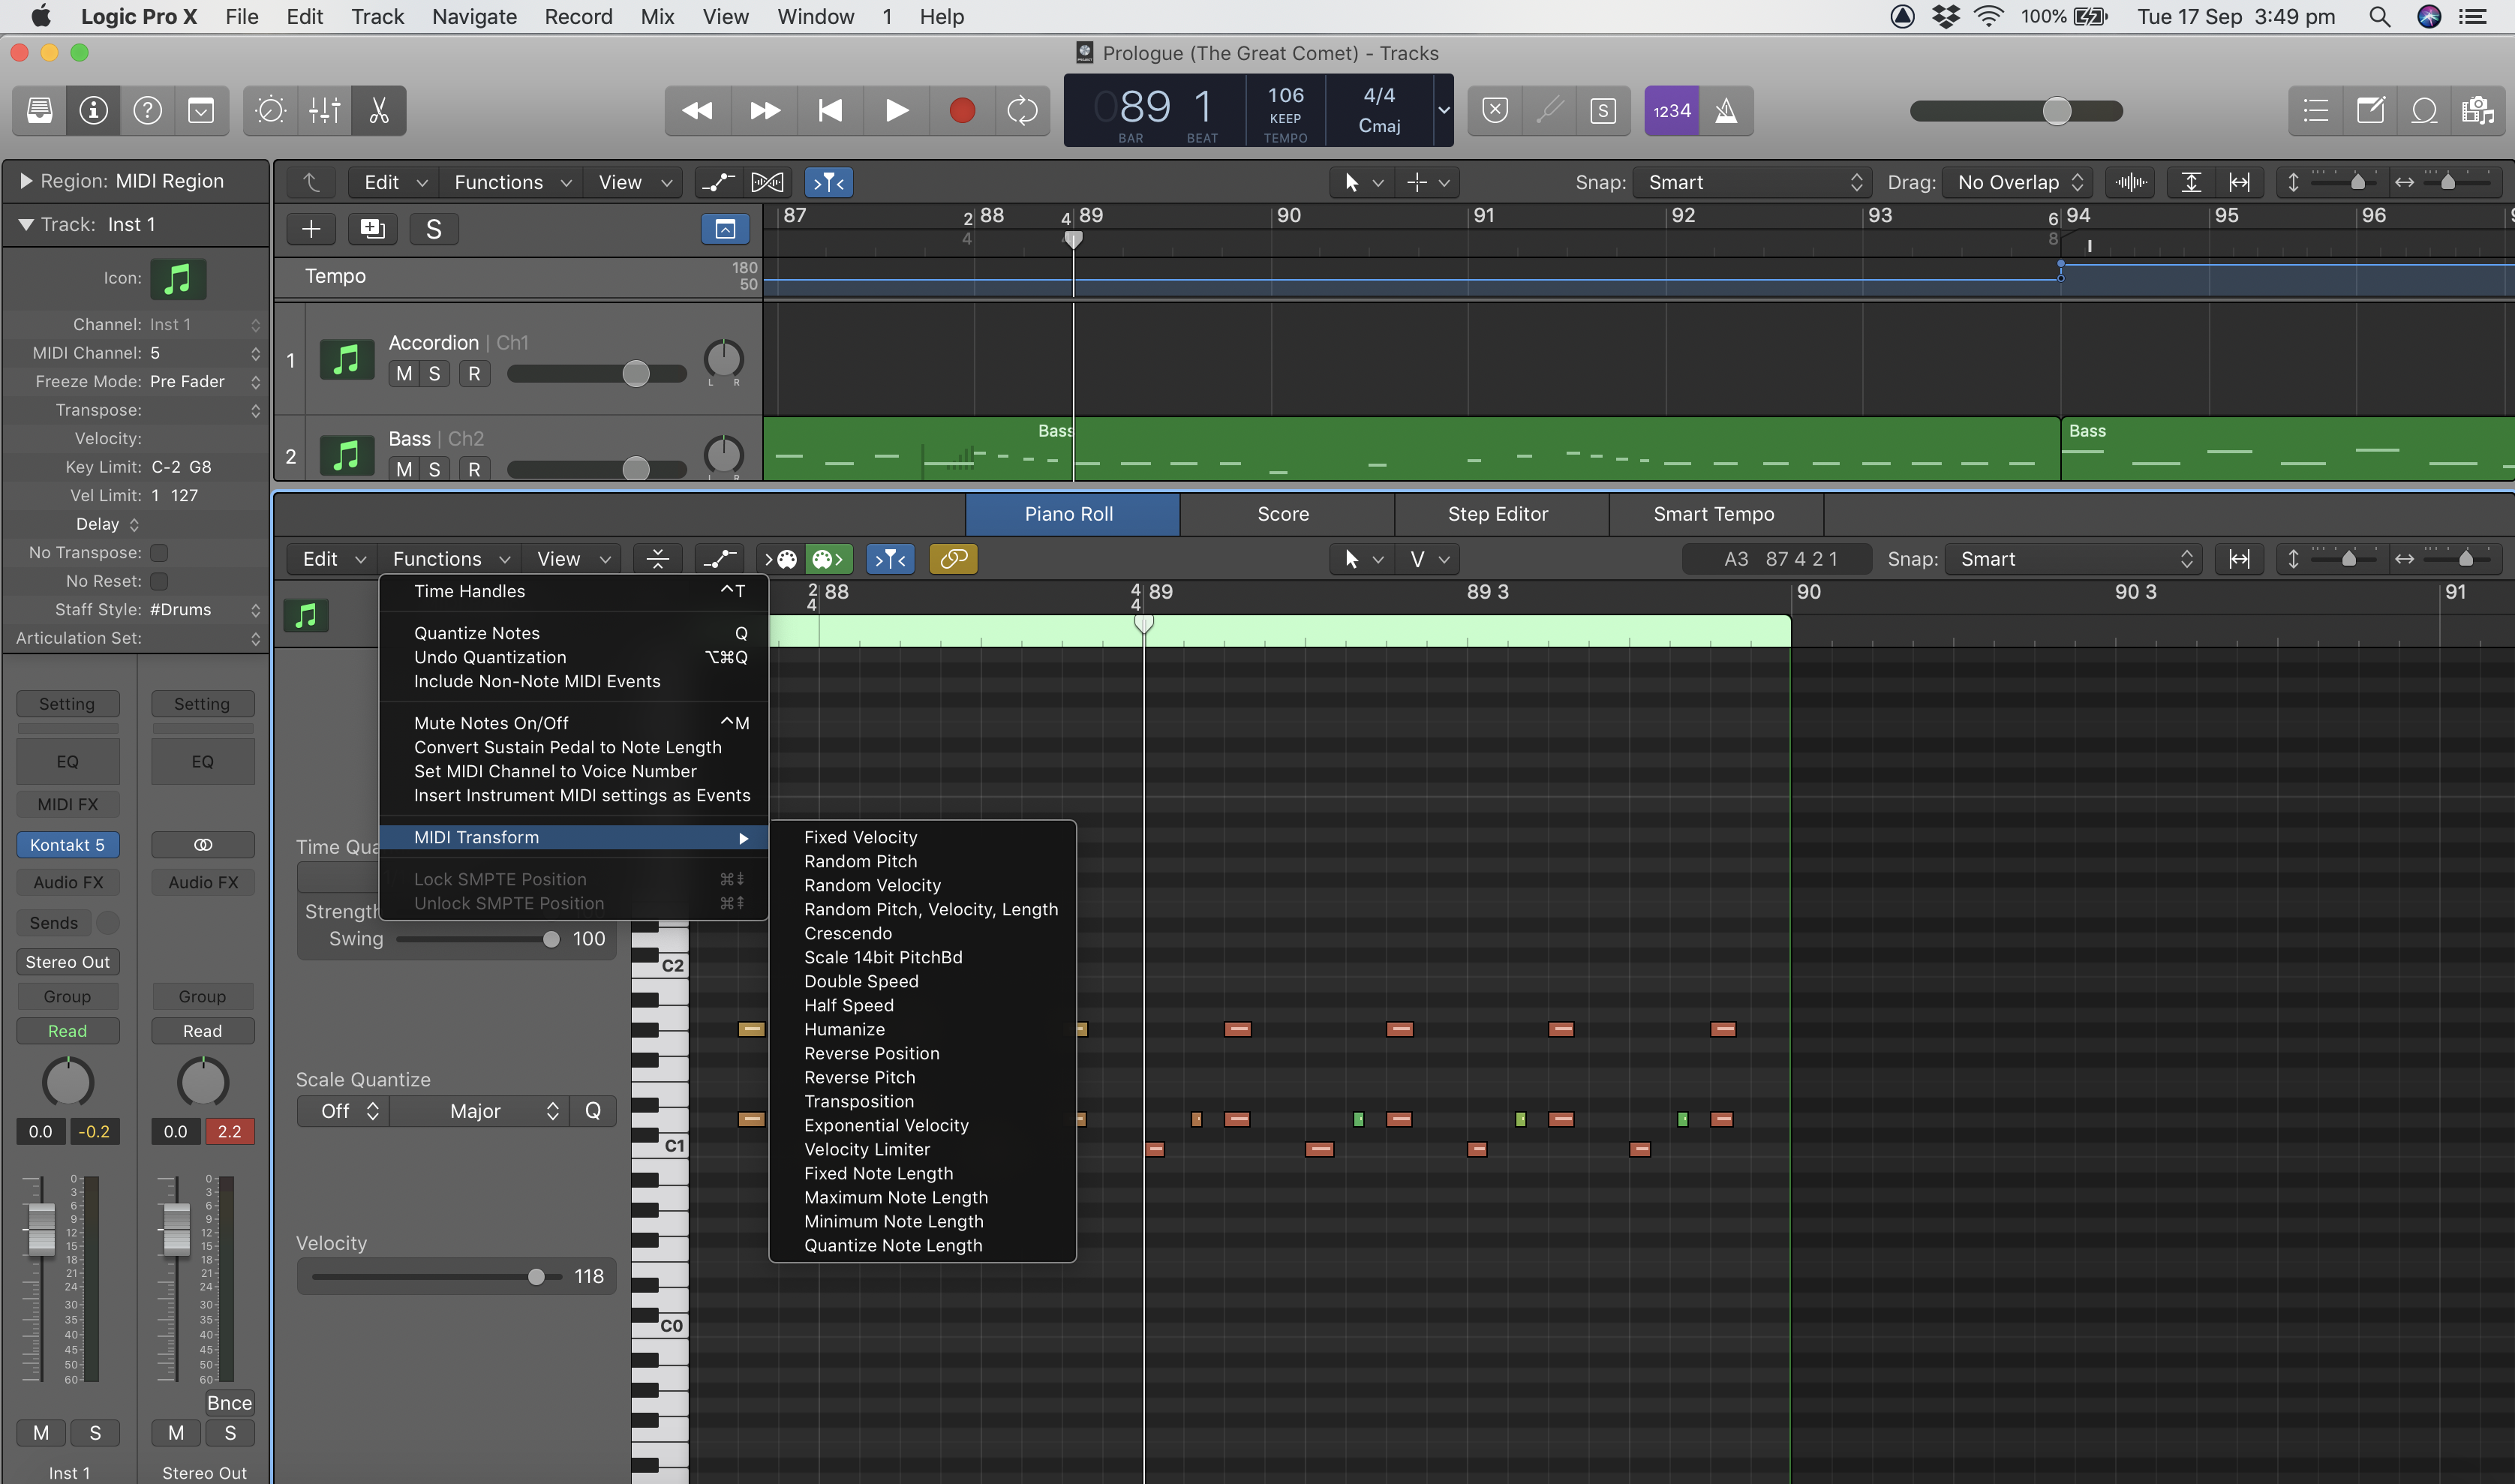Image resolution: width=2515 pixels, height=1484 pixels.
Task: Check the No Transpose checkbox
Action: [159, 553]
